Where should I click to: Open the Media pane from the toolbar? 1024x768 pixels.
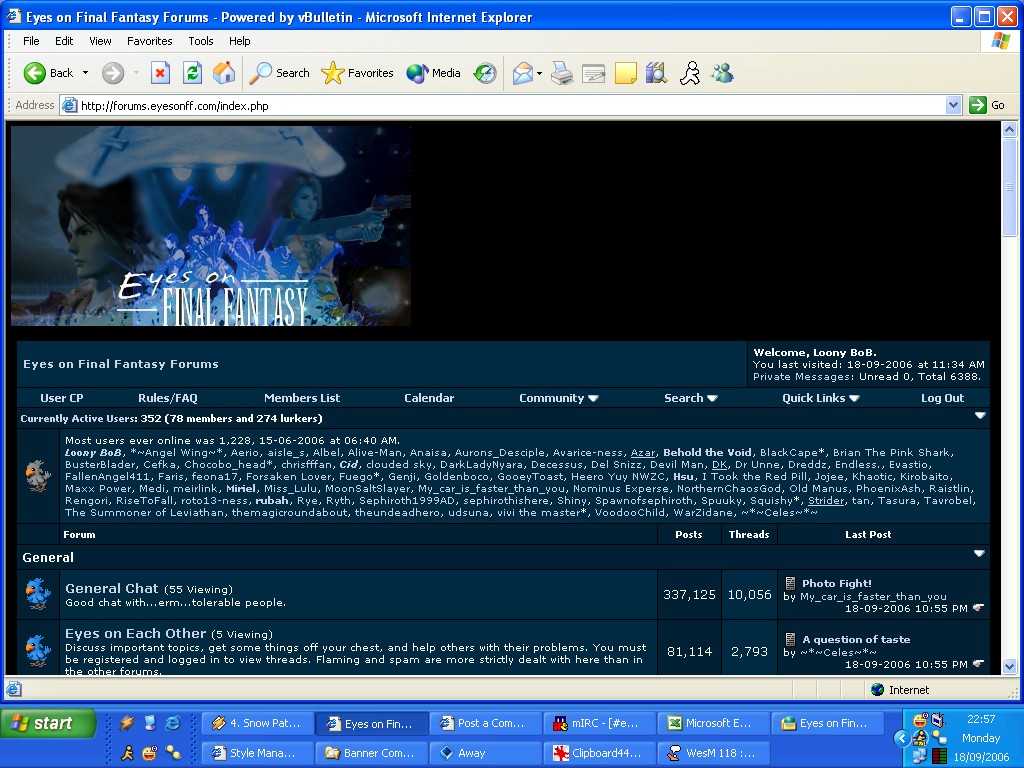tap(434, 73)
